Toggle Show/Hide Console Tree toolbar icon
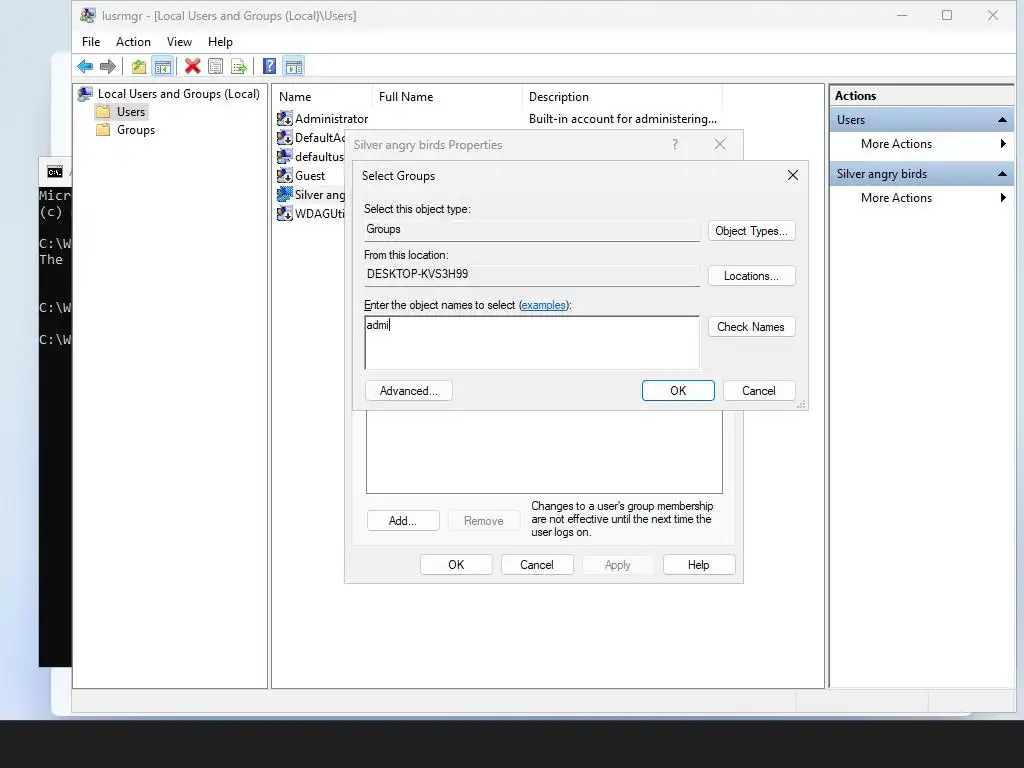 click(163, 66)
